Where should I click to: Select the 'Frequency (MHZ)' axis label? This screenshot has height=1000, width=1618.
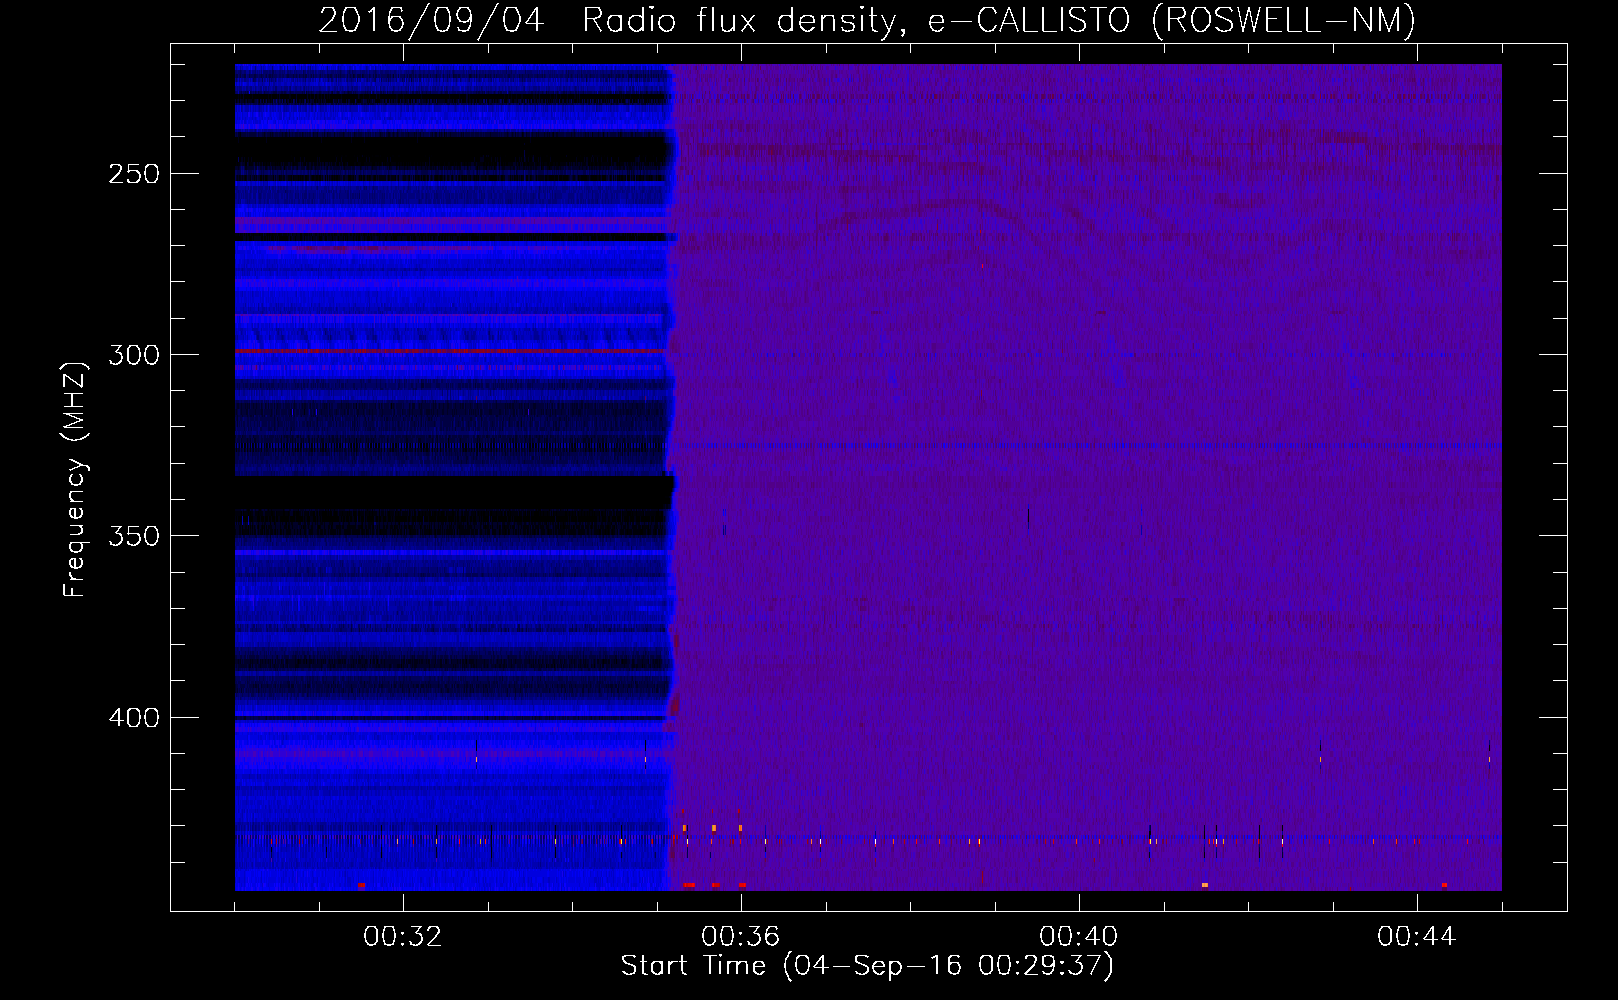click(x=76, y=479)
